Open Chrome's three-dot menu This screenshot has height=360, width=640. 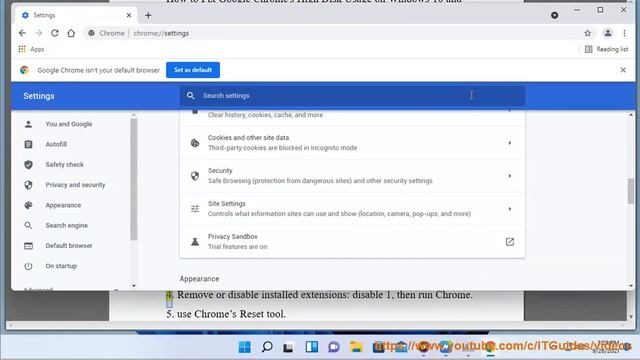point(624,33)
